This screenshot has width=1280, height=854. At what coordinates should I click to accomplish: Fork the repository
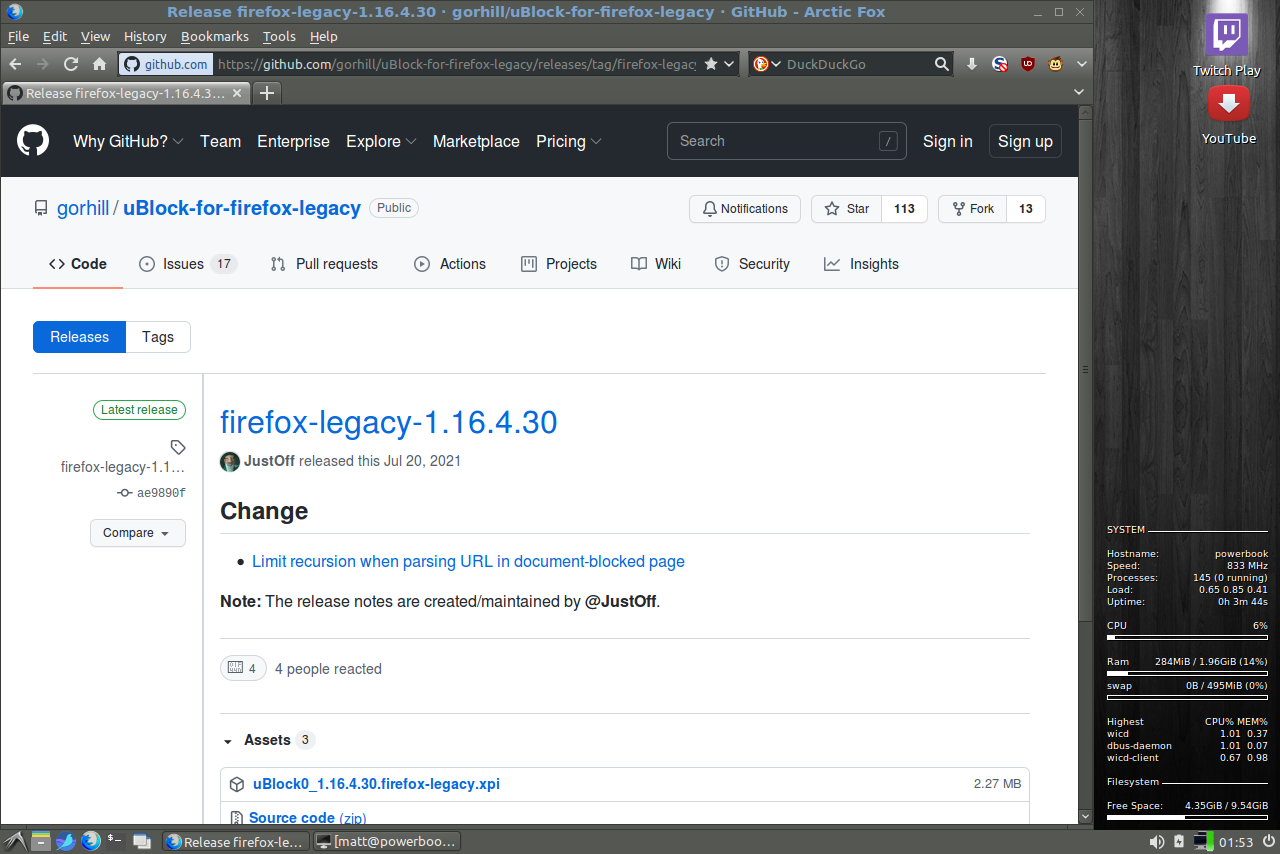972,209
